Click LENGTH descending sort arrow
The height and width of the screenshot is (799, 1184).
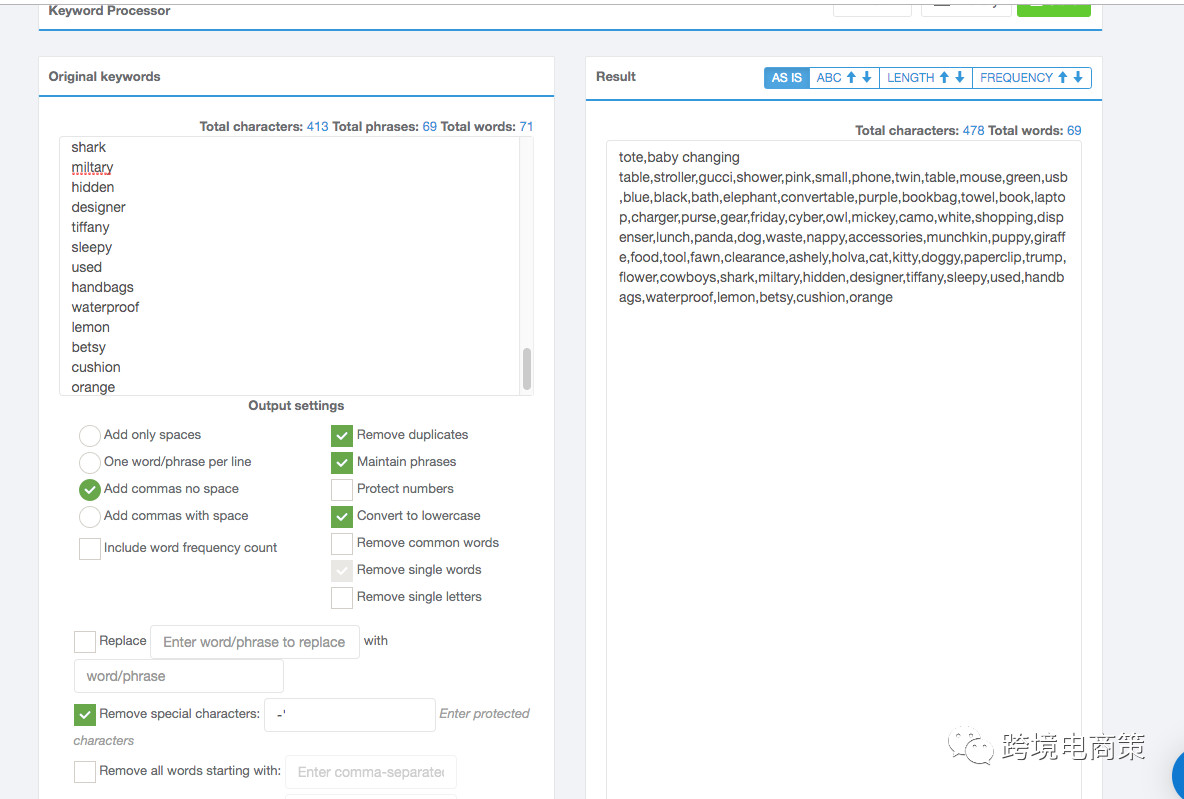pos(960,77)
